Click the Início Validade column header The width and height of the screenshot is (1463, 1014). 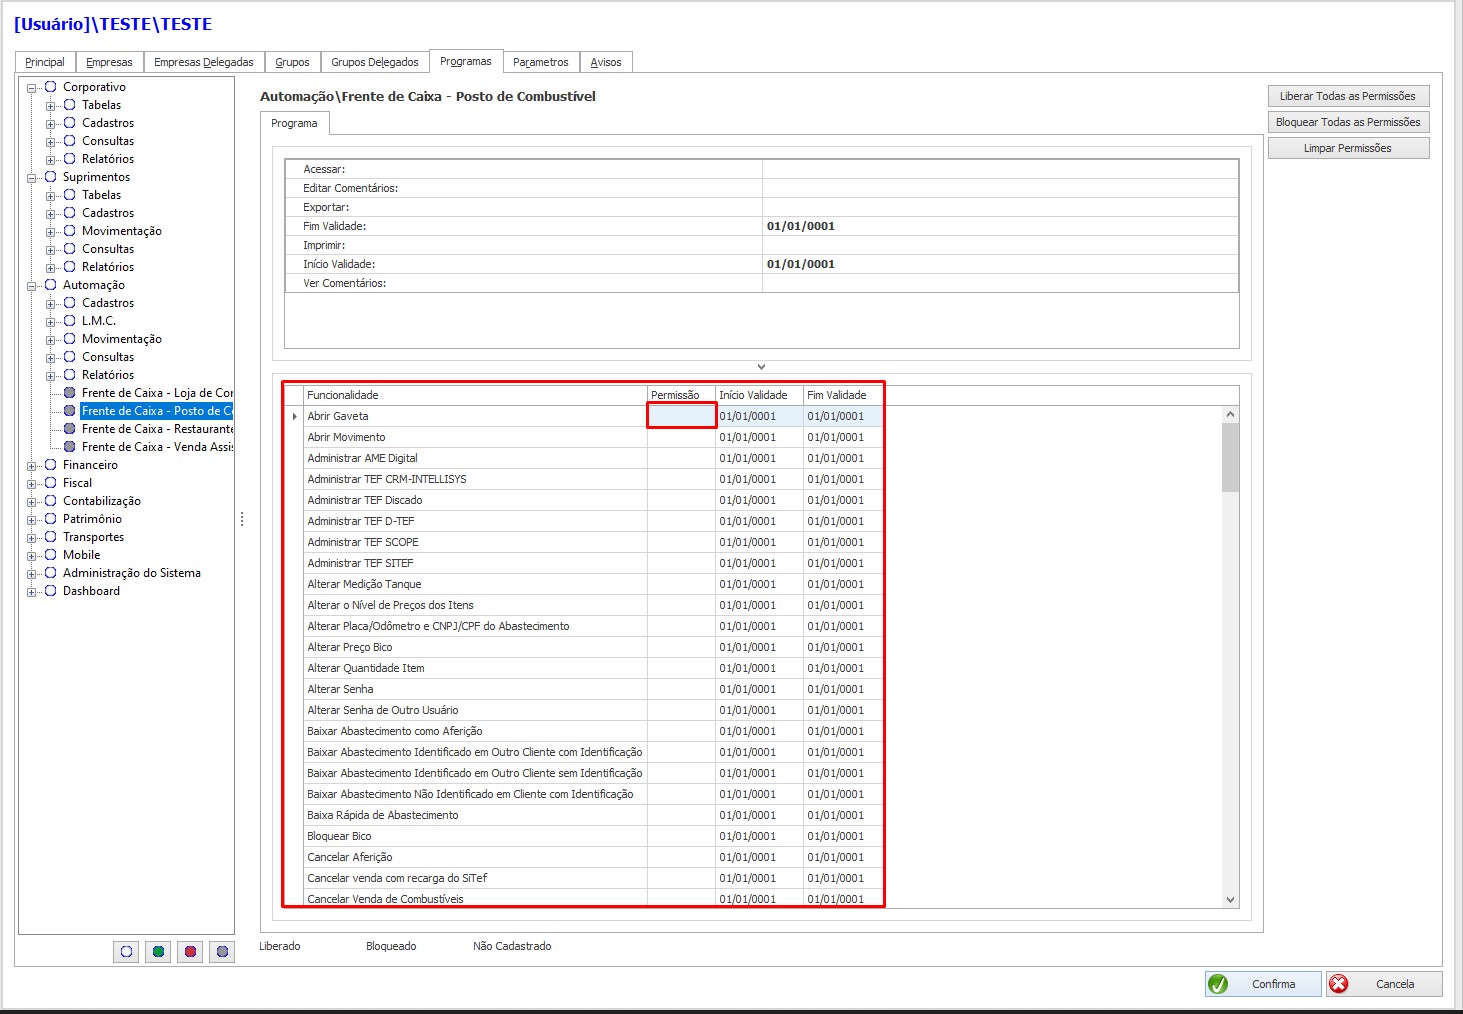coord(759,395)
